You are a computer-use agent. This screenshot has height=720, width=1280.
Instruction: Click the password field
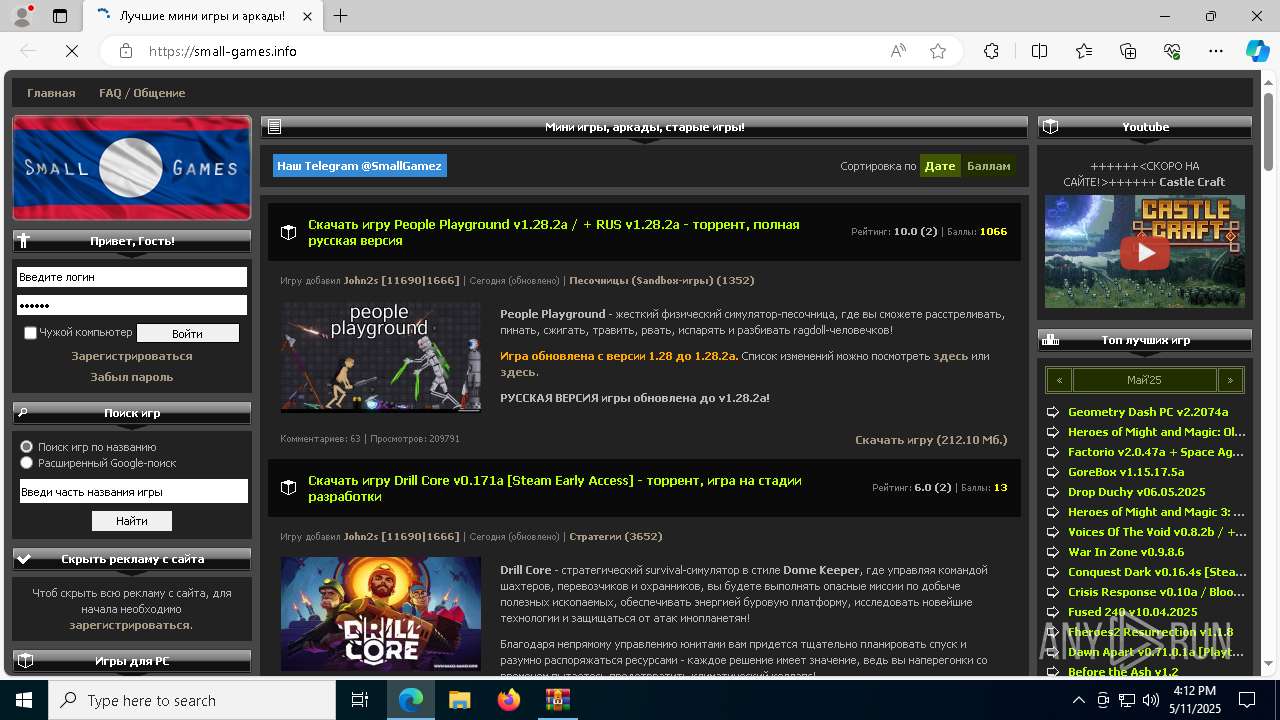[x=131, y=305]
